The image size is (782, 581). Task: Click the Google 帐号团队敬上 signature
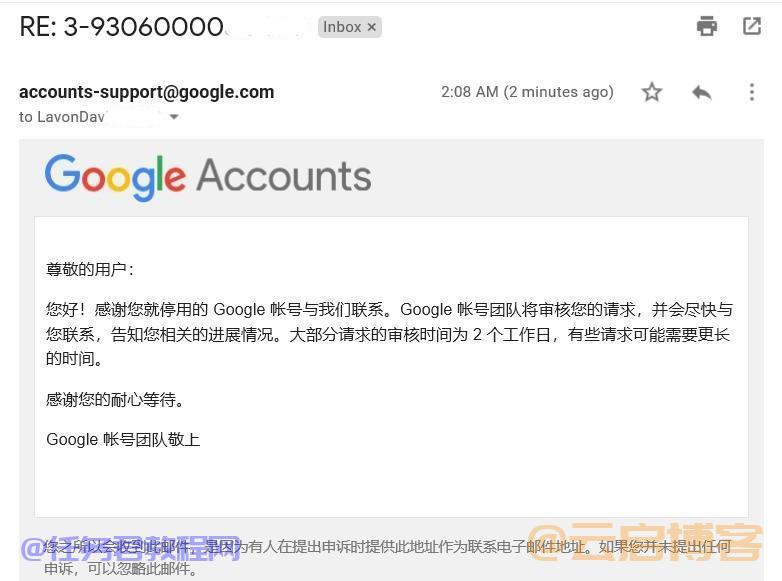click(x=123, y=439)
